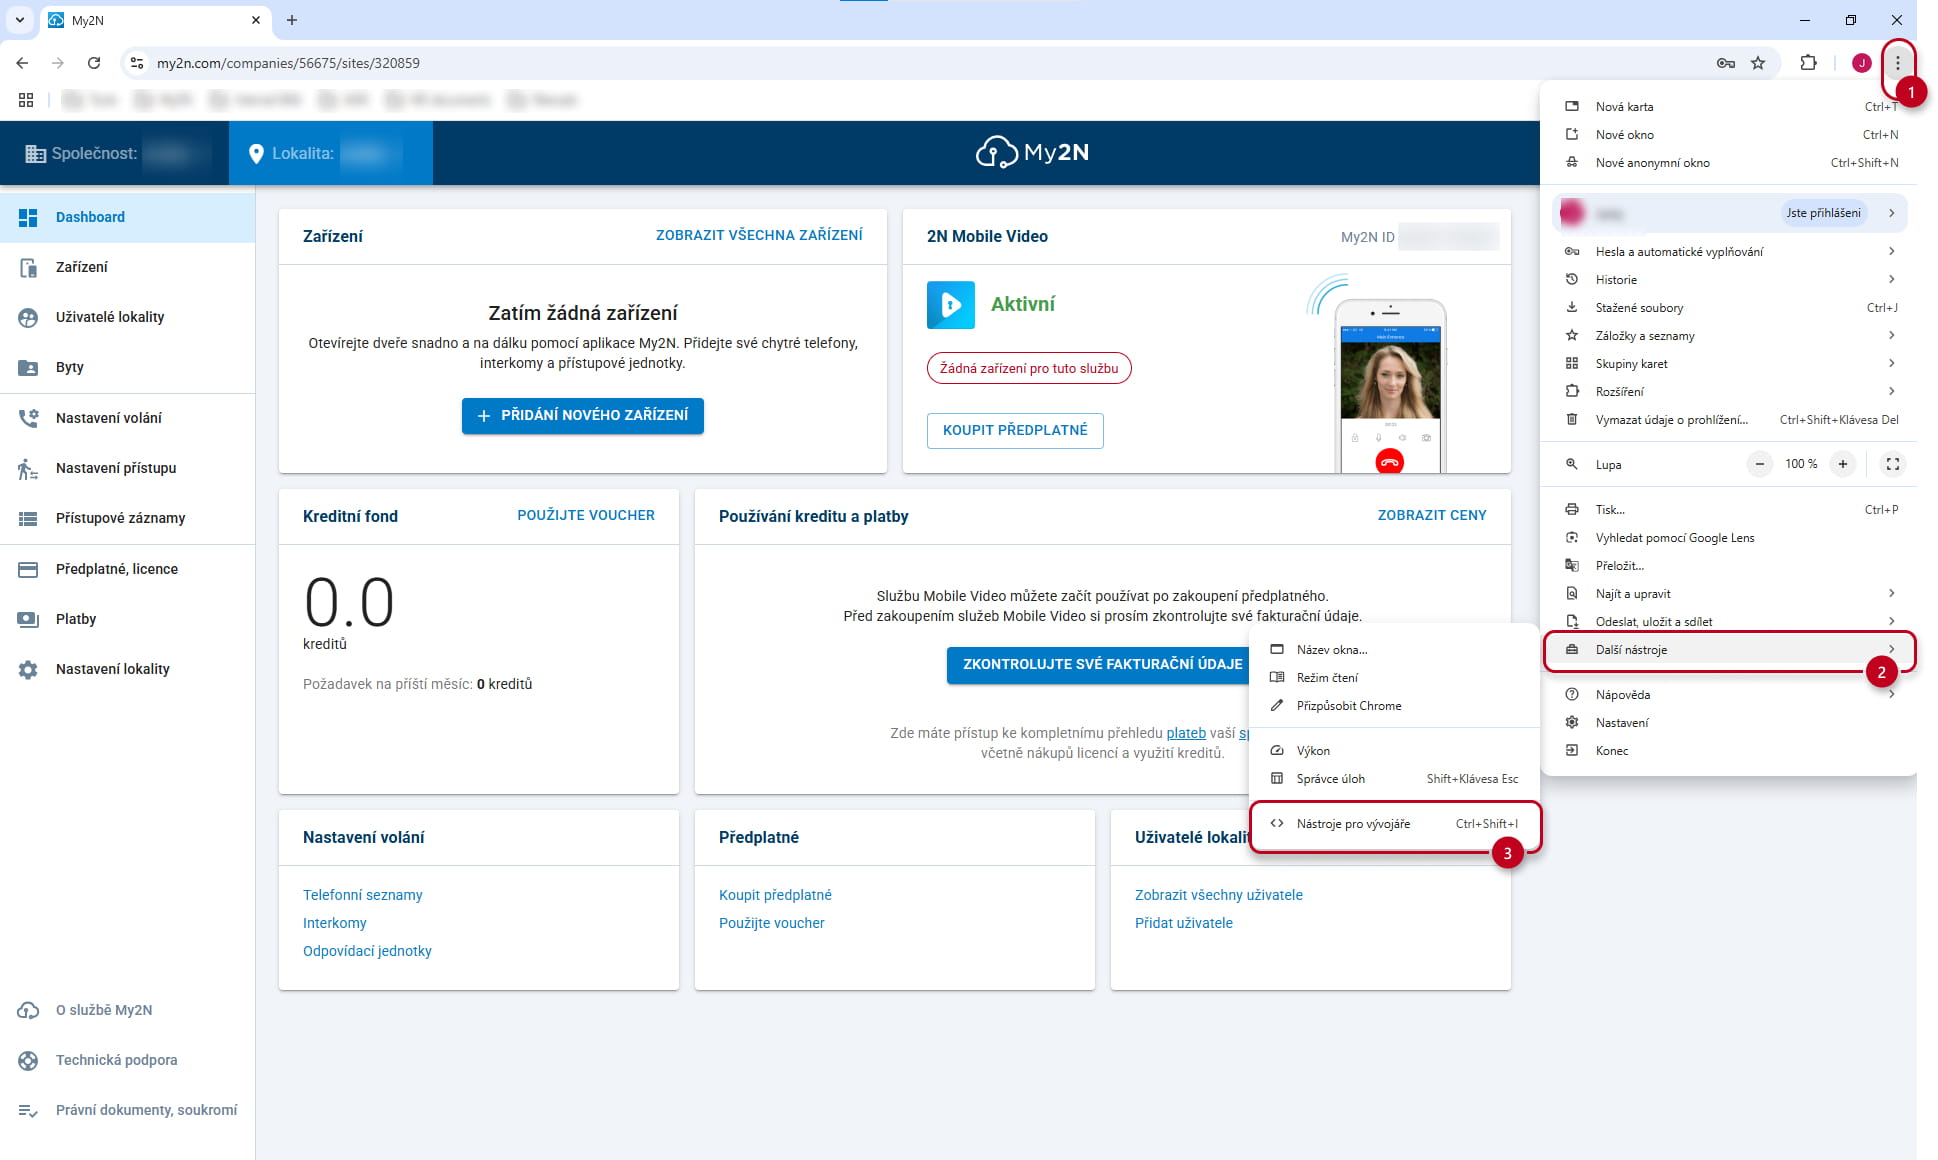Open the Extensions puzzle icon
The image size is (1938, 1160).
[1808, 63]
